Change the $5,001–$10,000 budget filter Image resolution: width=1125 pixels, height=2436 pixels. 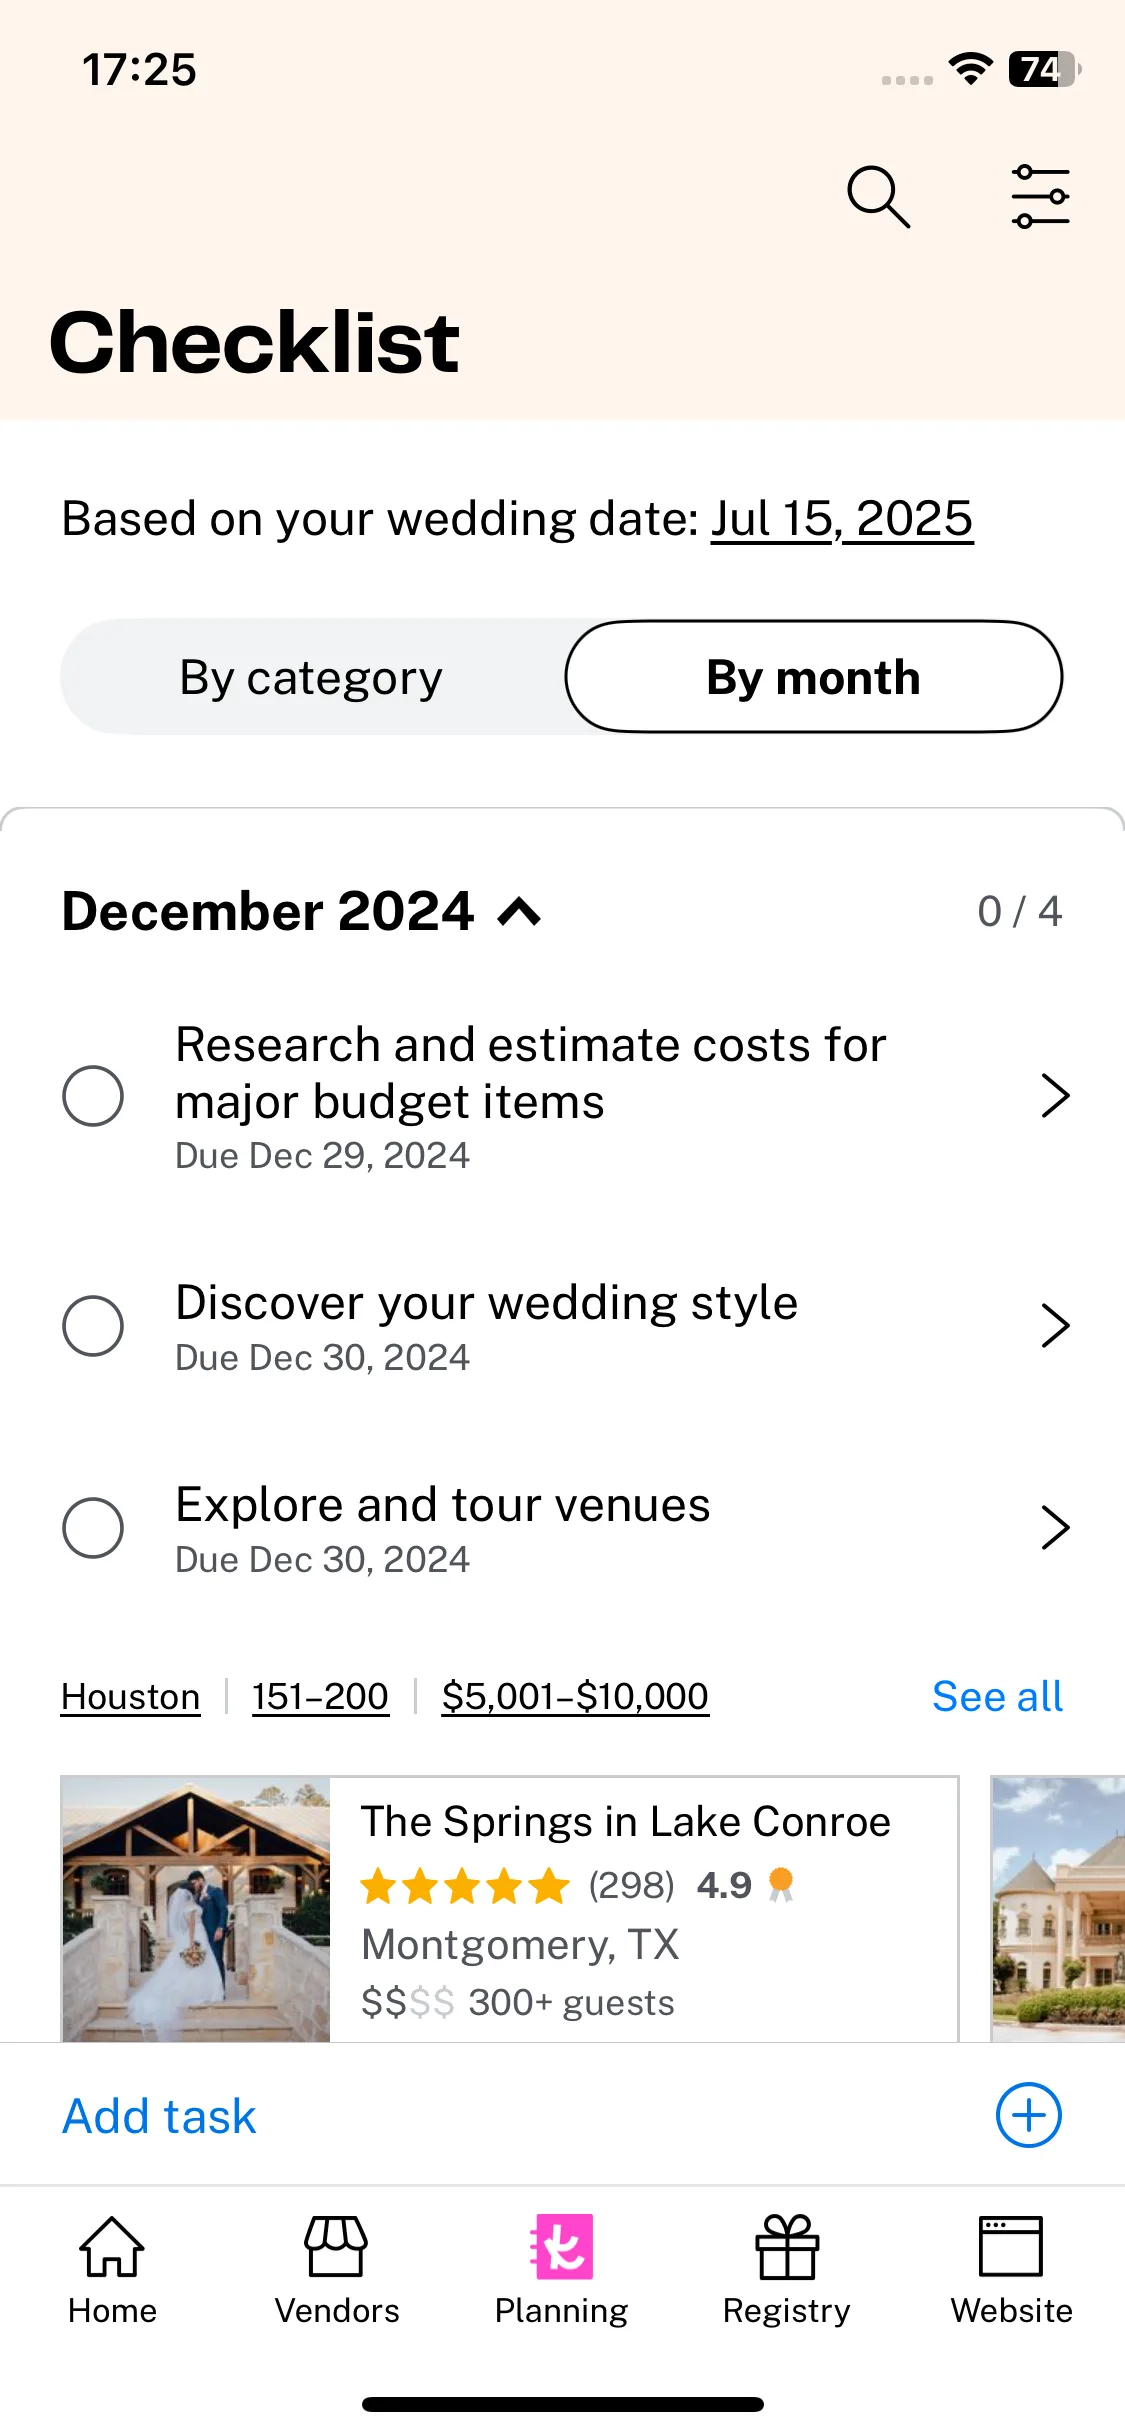pyautogui.click(x=575, y=1696)
